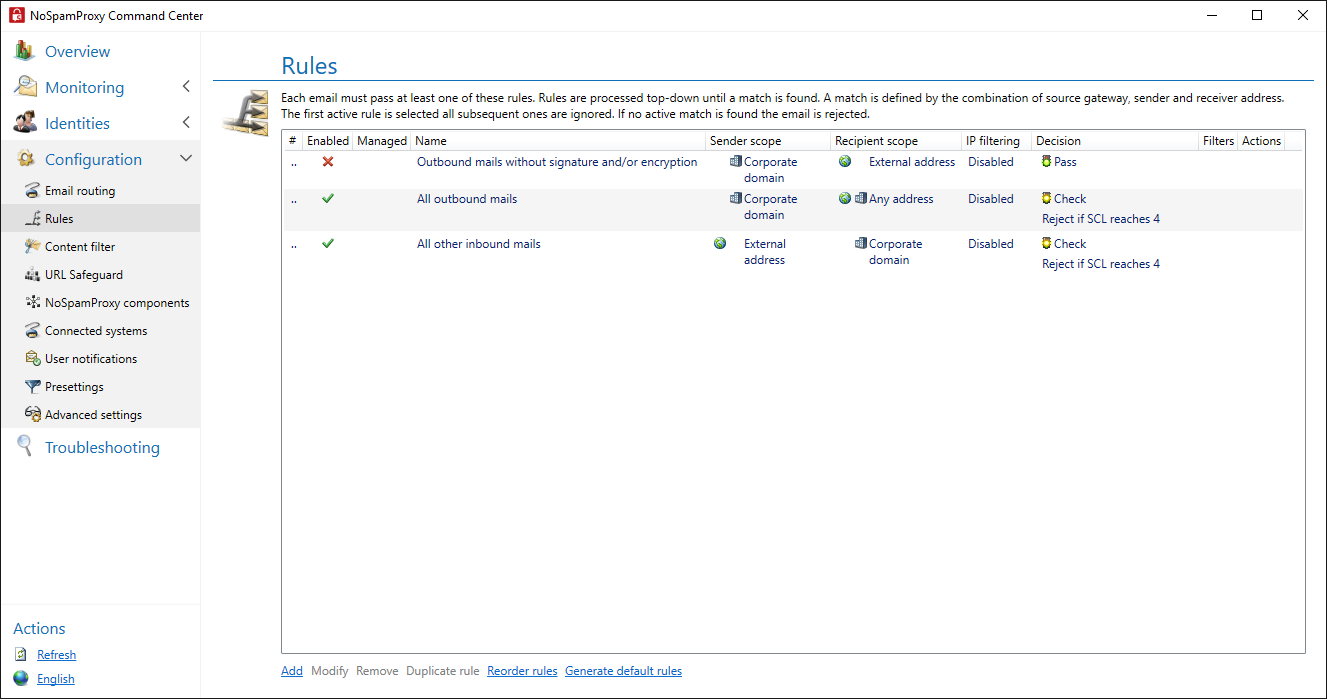
Task: Open the Overview section icon
Action: (x=25, y=51)
